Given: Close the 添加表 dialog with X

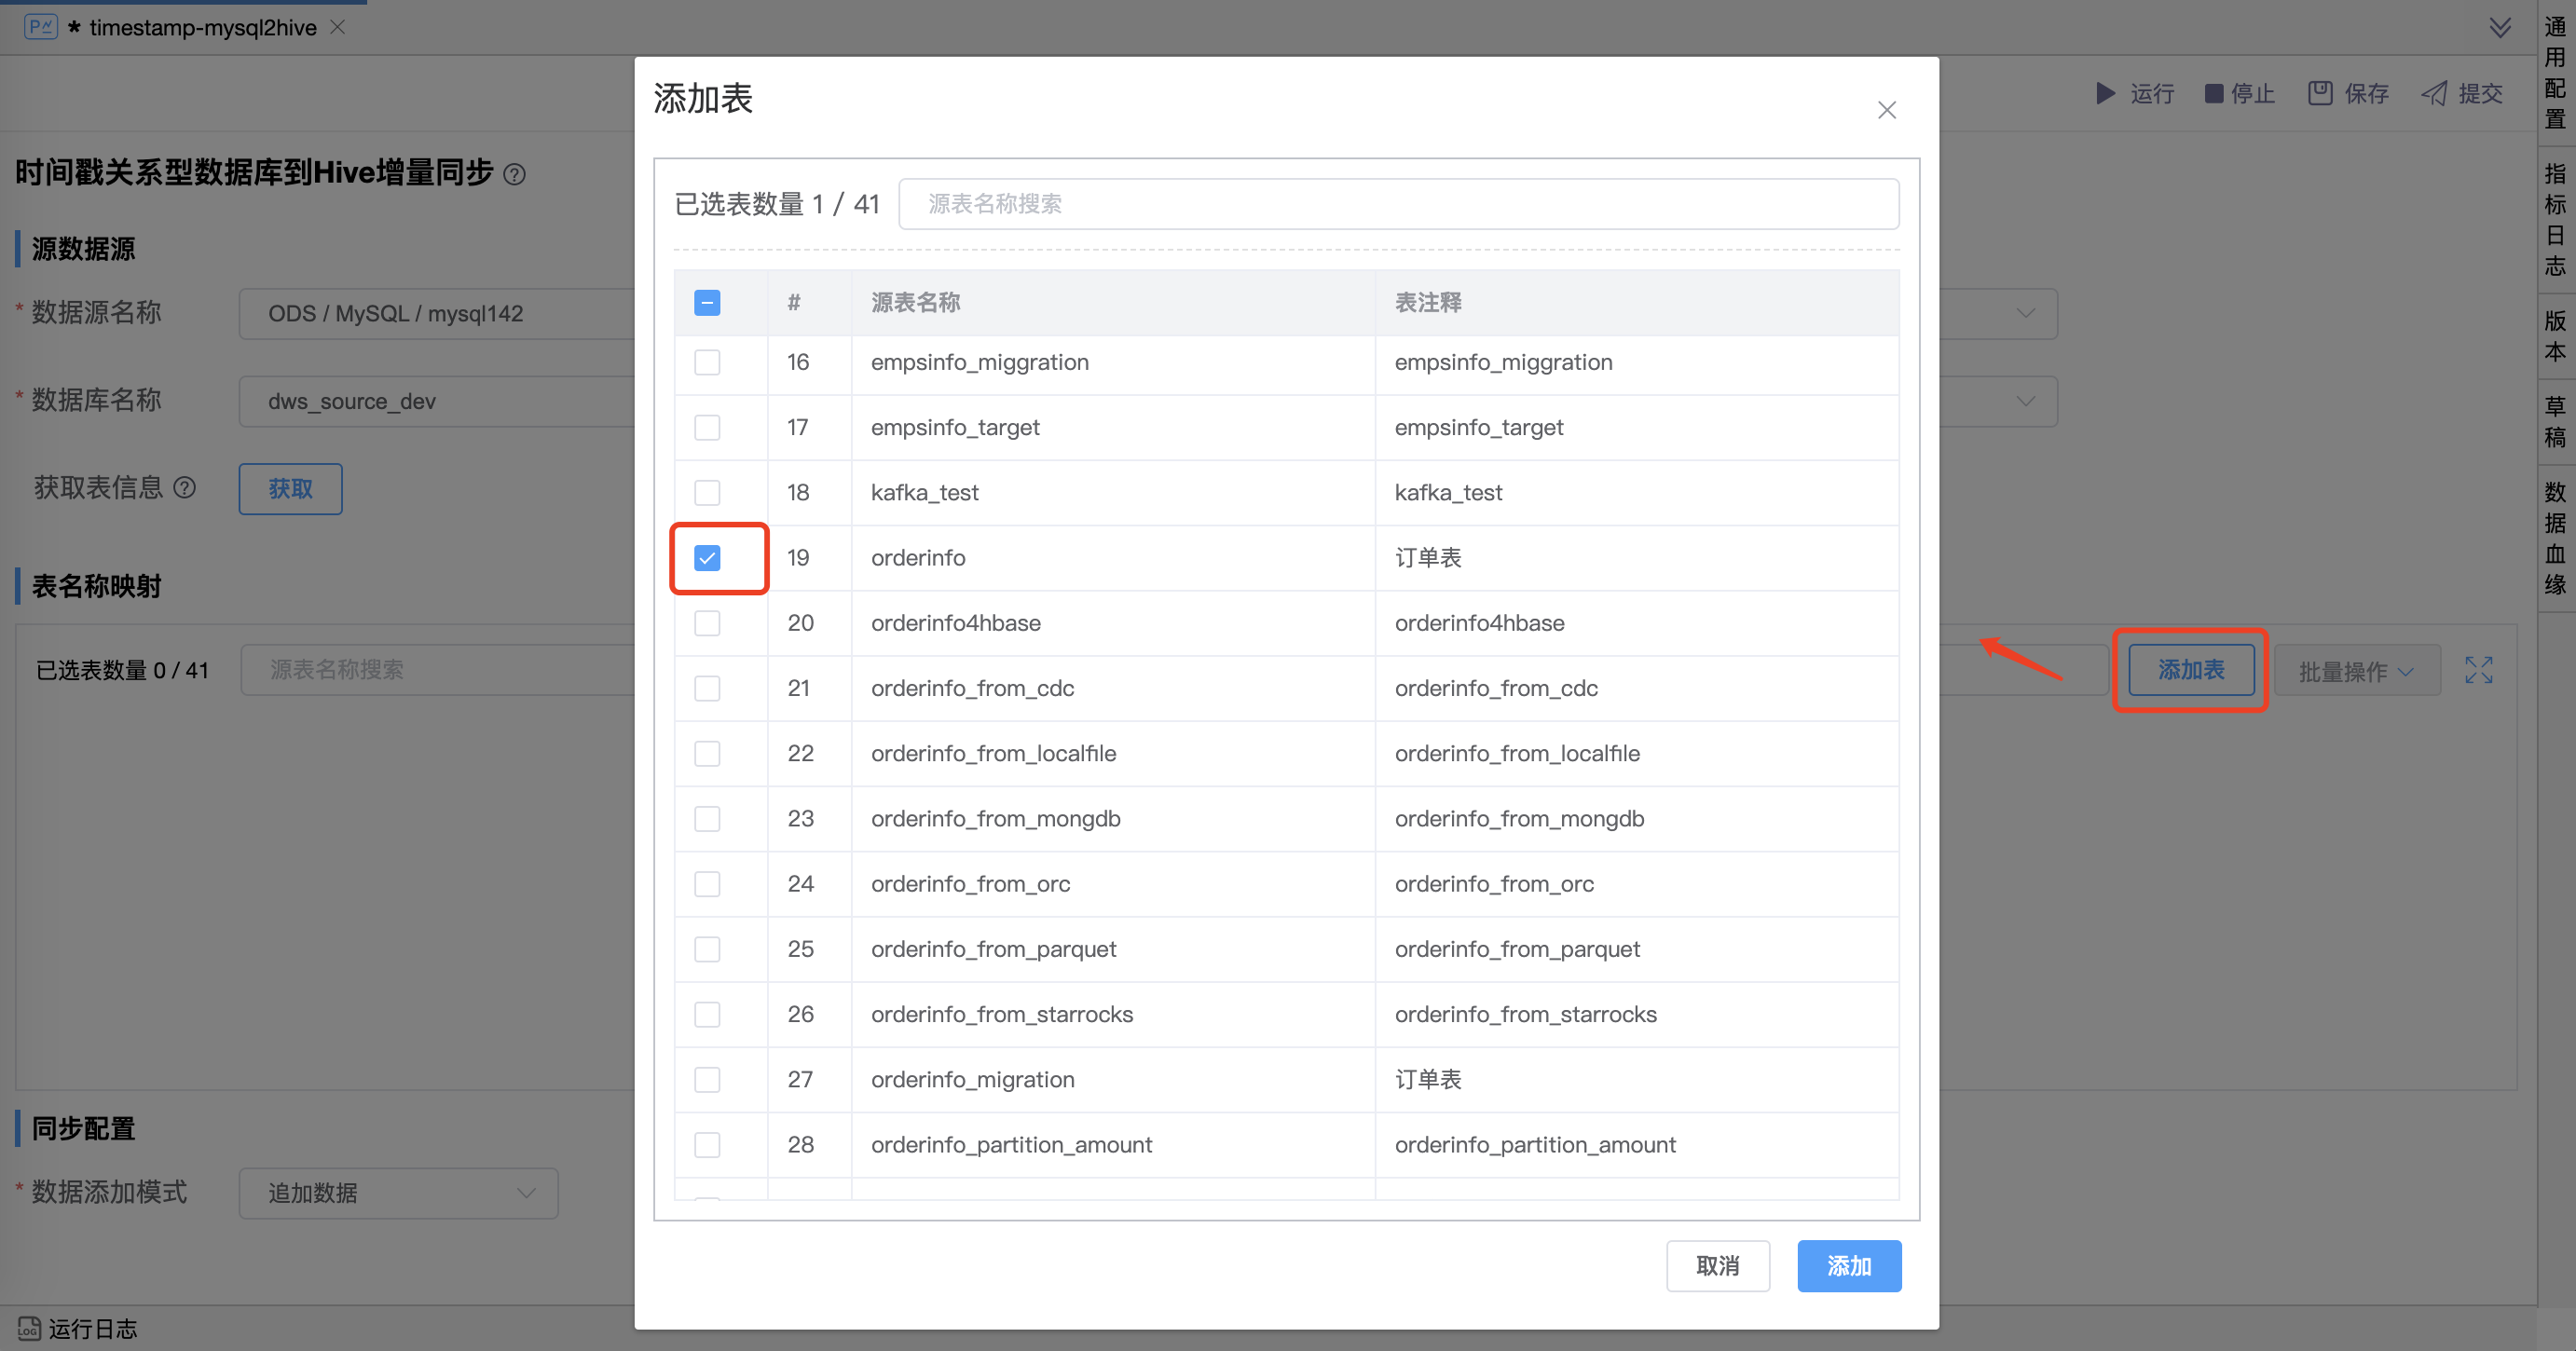Looking at the screenshot, I should click(x=1886, y=110).
